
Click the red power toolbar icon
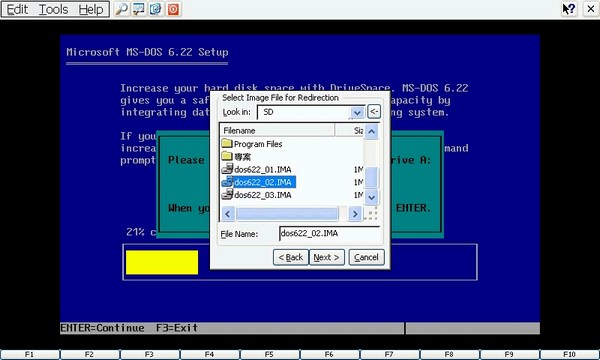[173, 9]
